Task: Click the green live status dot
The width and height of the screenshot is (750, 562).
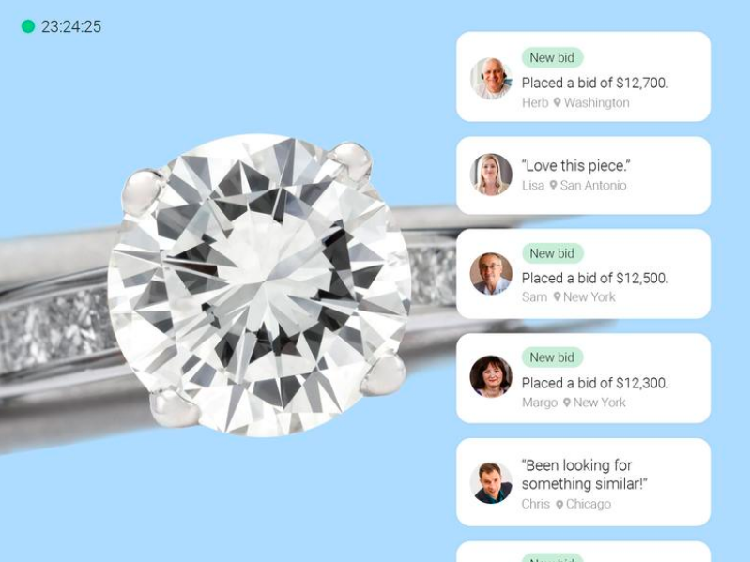Action: point(29,26)
